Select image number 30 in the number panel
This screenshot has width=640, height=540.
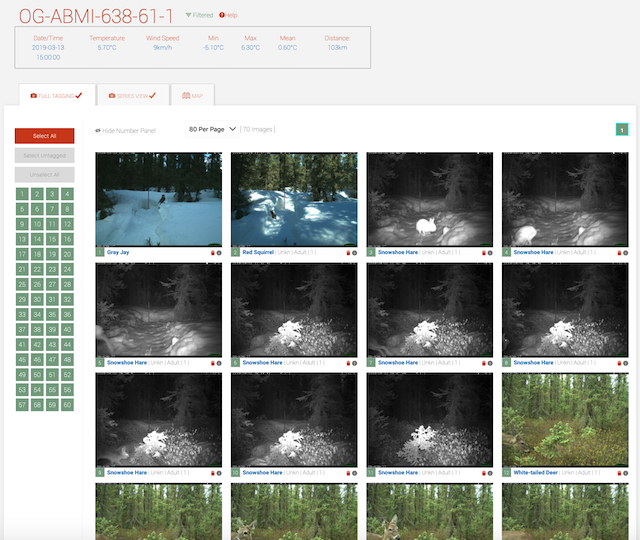tap(37, 300)
